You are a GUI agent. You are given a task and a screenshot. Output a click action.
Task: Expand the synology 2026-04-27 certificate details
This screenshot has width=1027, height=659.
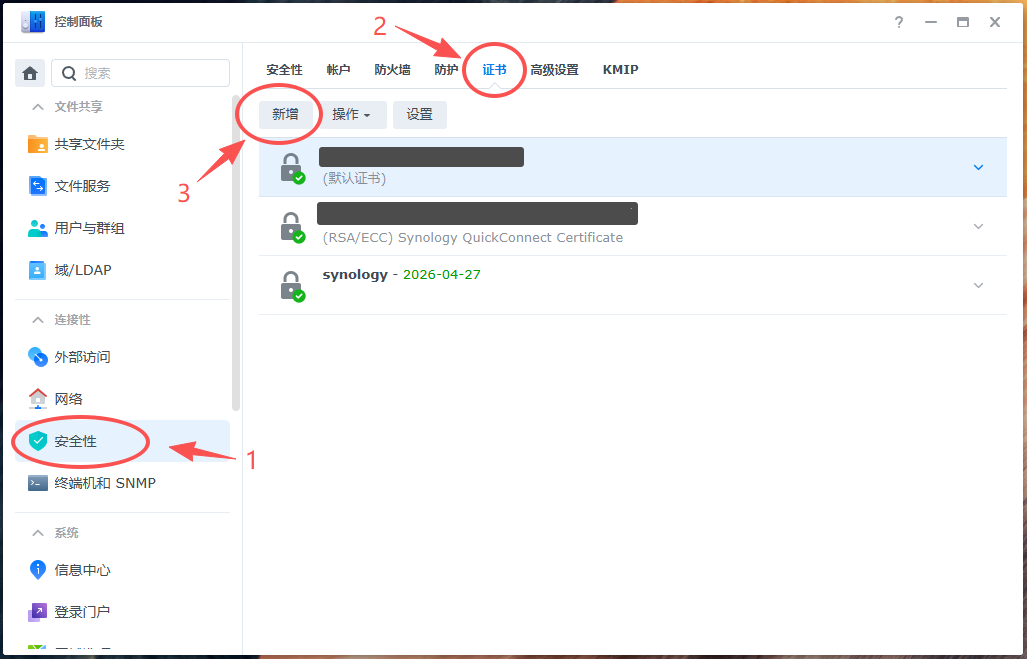coord(978,285)
